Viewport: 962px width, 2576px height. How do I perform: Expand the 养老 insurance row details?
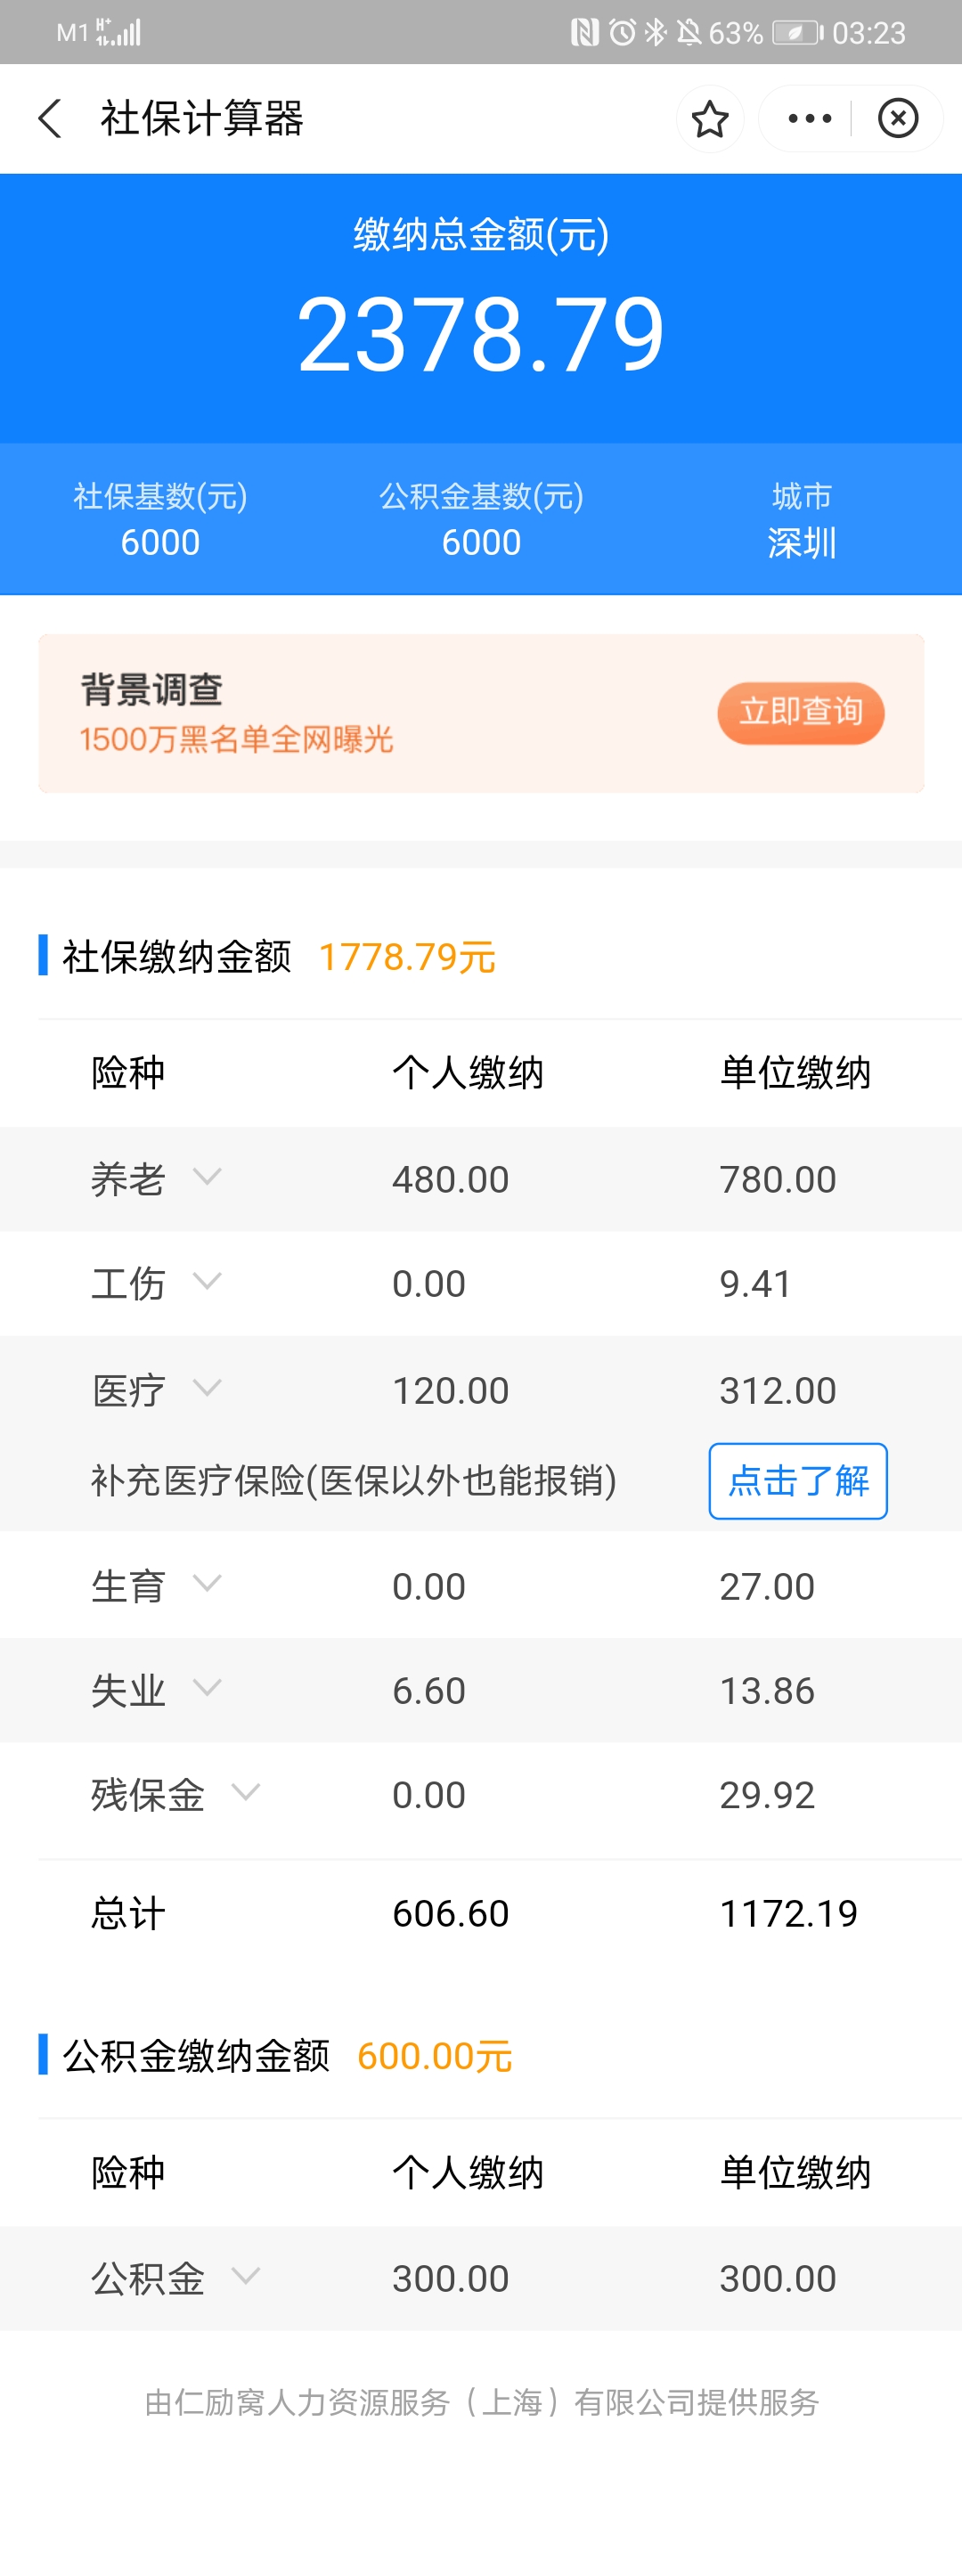click(x=207, y=1177)
